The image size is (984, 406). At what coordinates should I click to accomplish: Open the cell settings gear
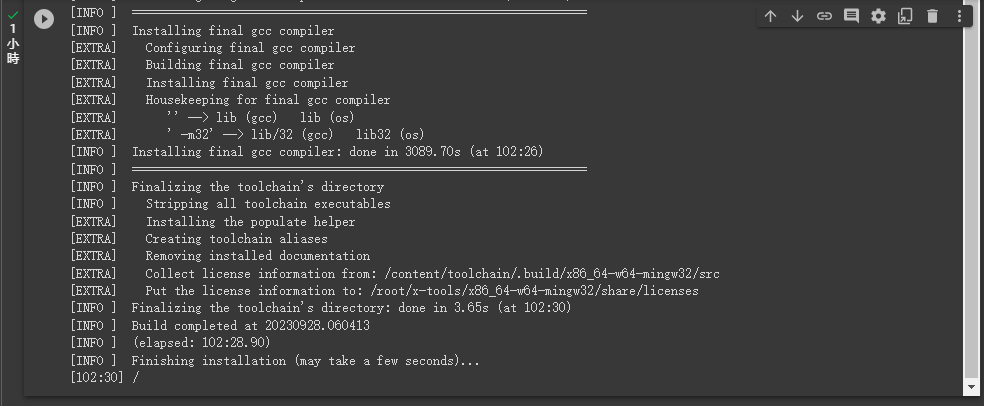[878, 16]
